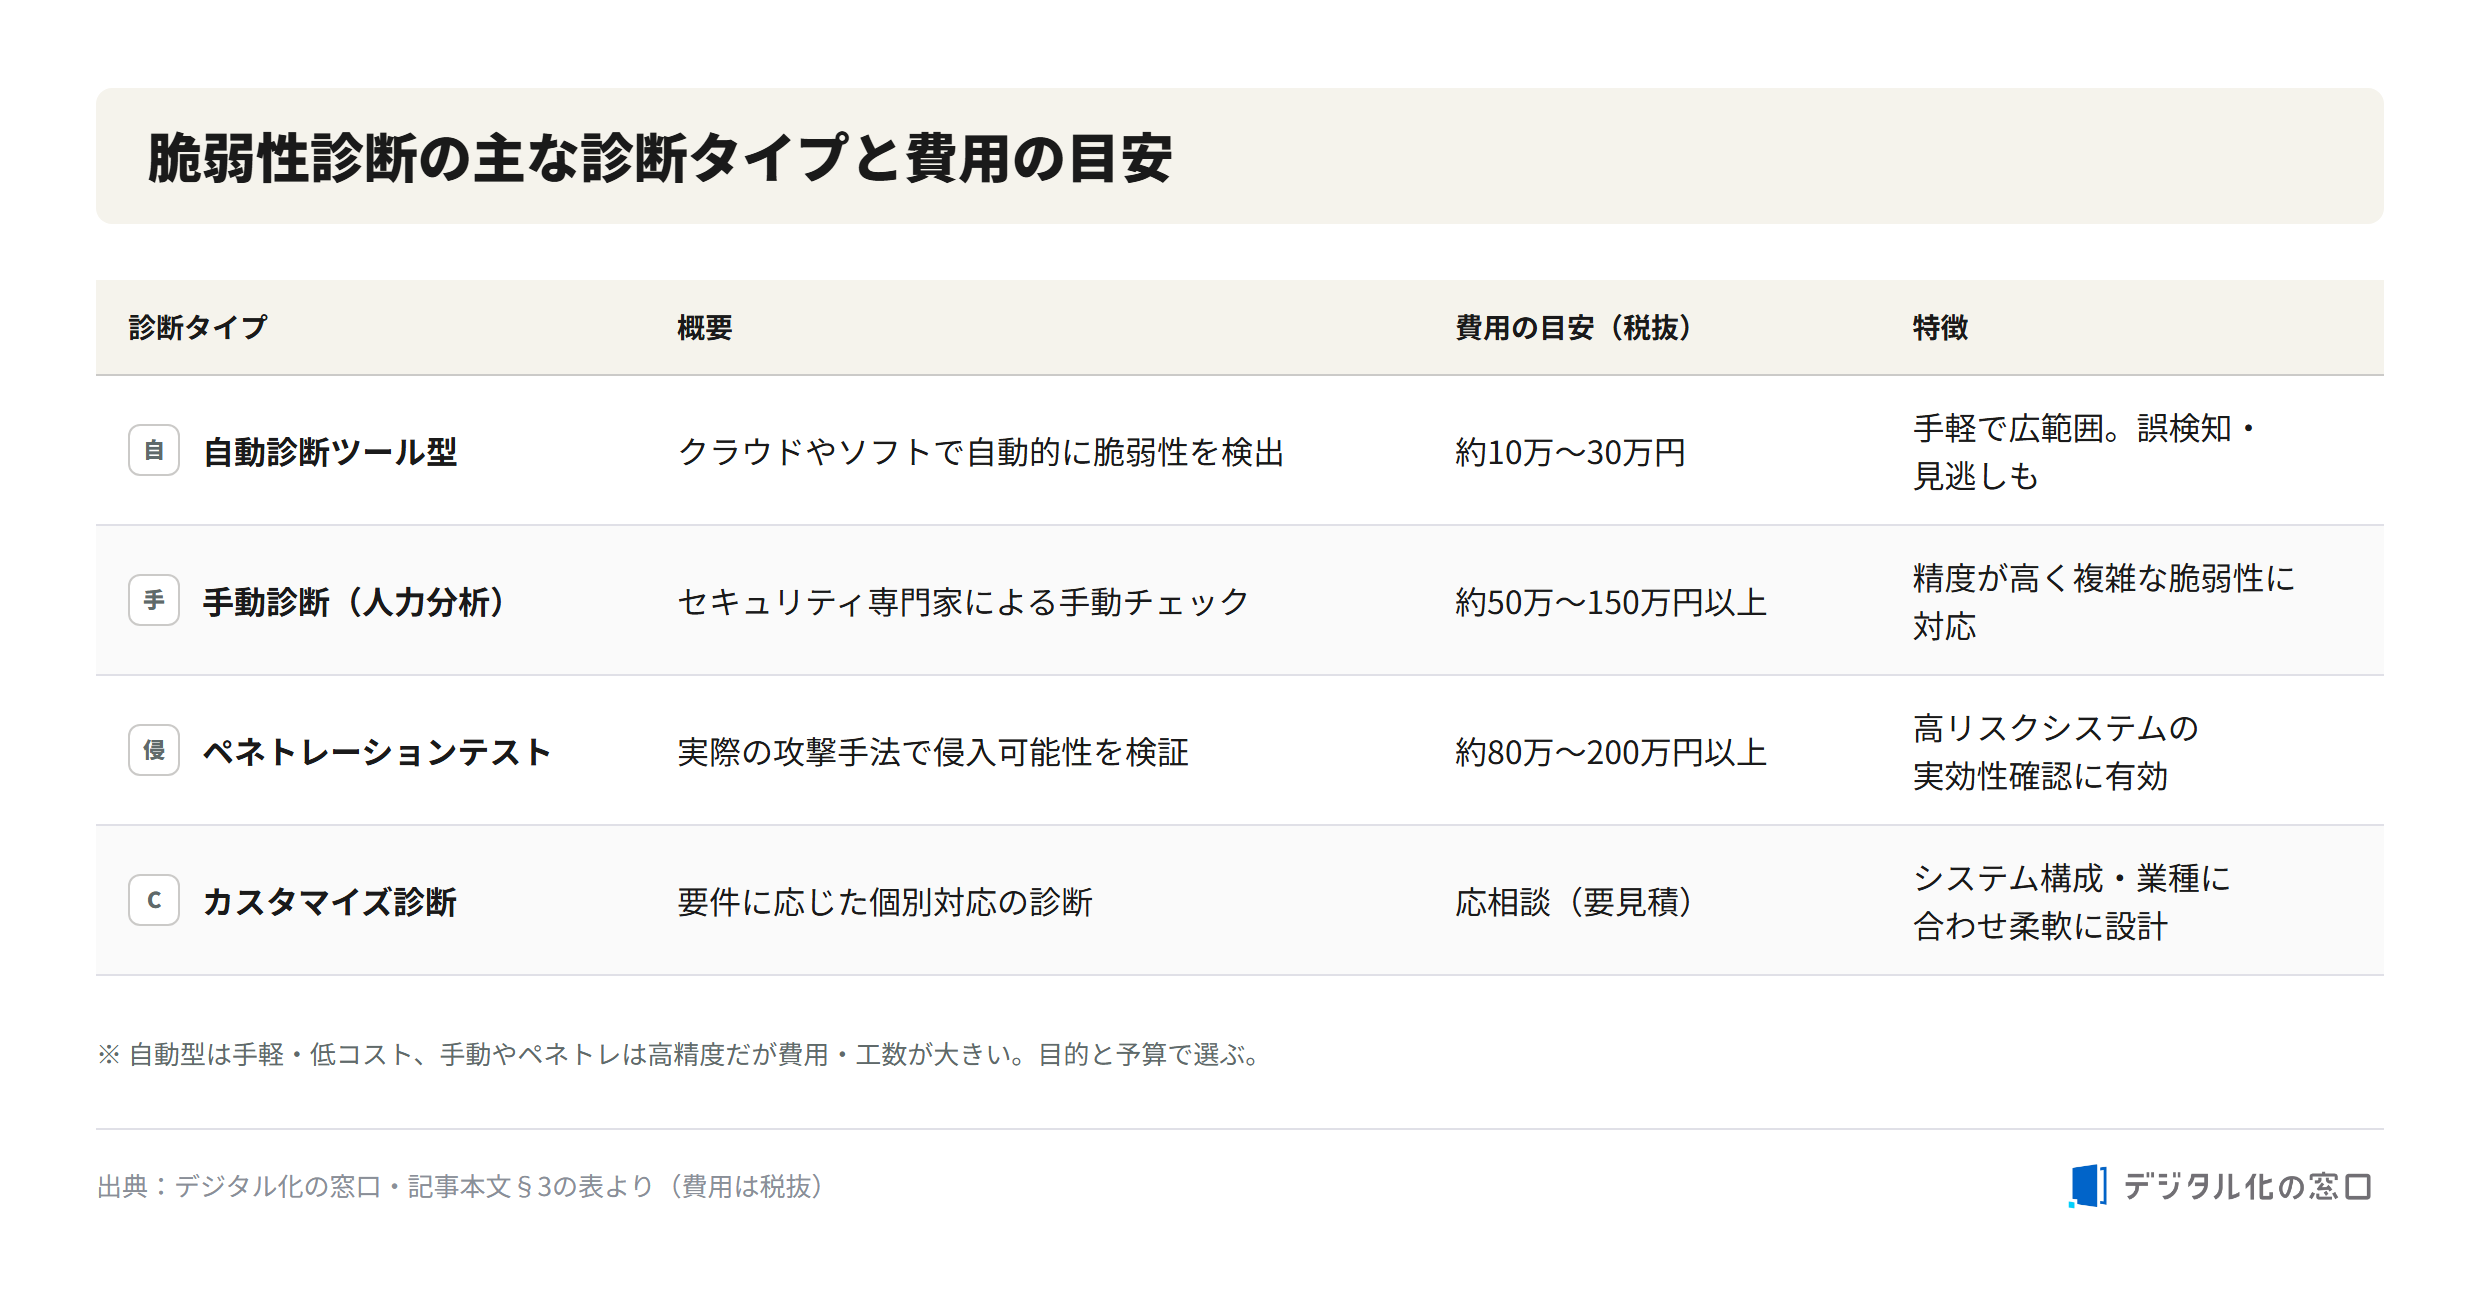Select the 費用の目安(税抜) column header
The height and width of the screenshot is (1302, 2480).
1573,328
